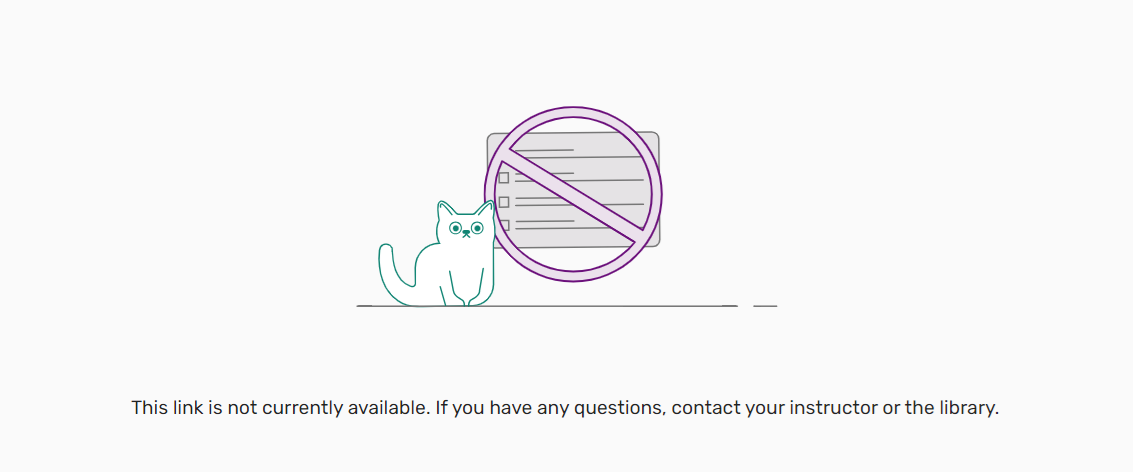
Task: Click "This link is not currently available" text
Action: [281, 408]
